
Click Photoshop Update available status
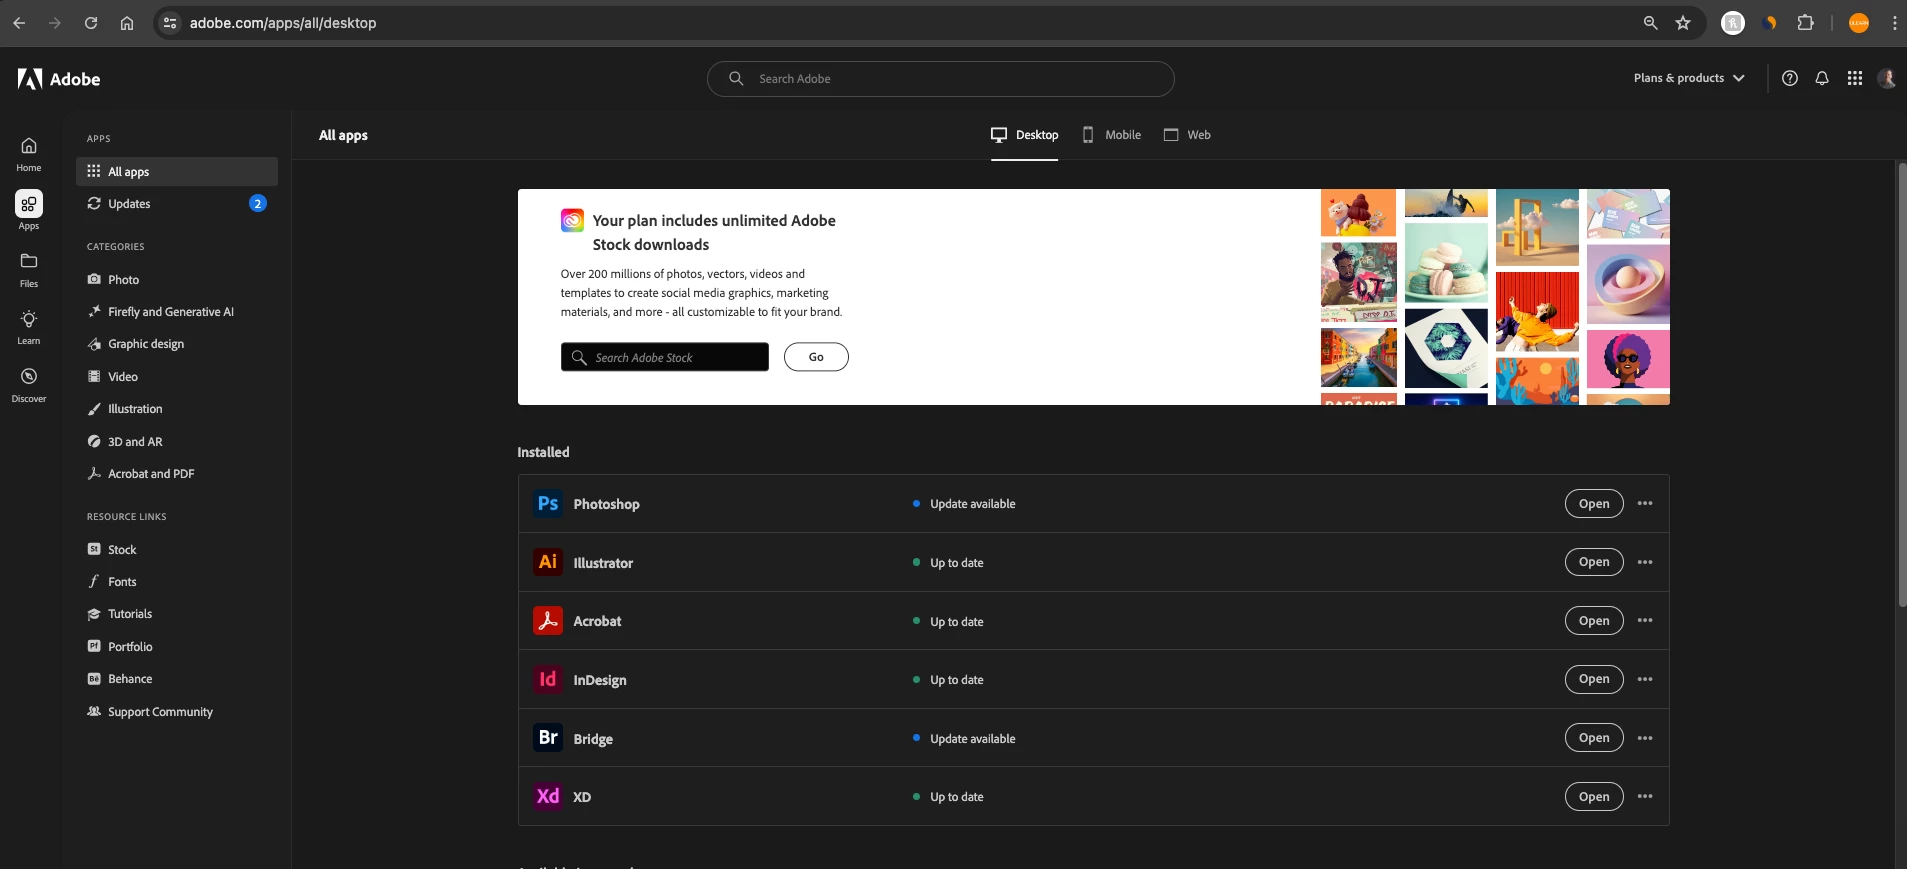pyautogui.click(x=964, y=504)
